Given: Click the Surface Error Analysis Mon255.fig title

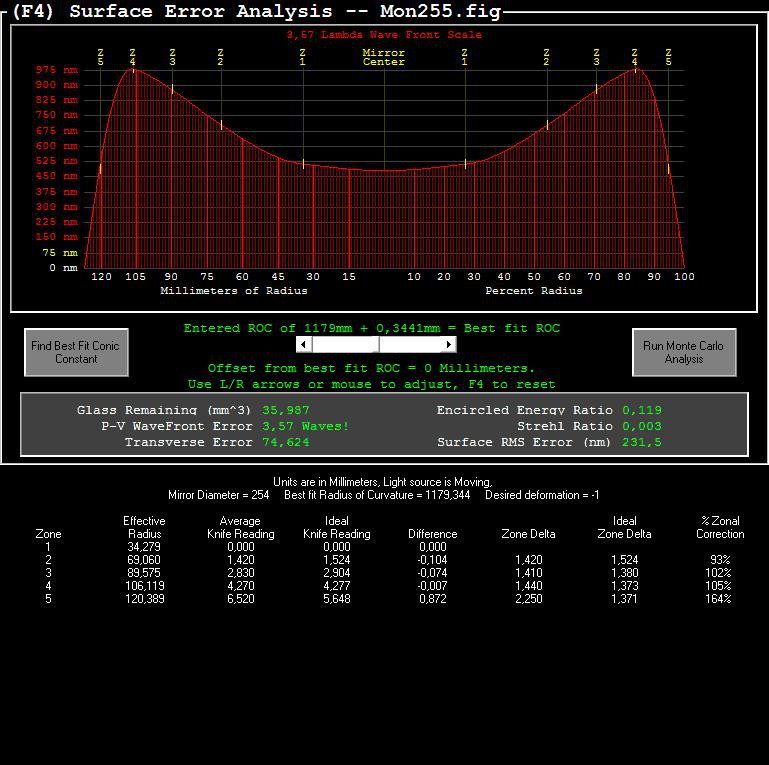Looking at the screenshot, I should pos(256,11).
